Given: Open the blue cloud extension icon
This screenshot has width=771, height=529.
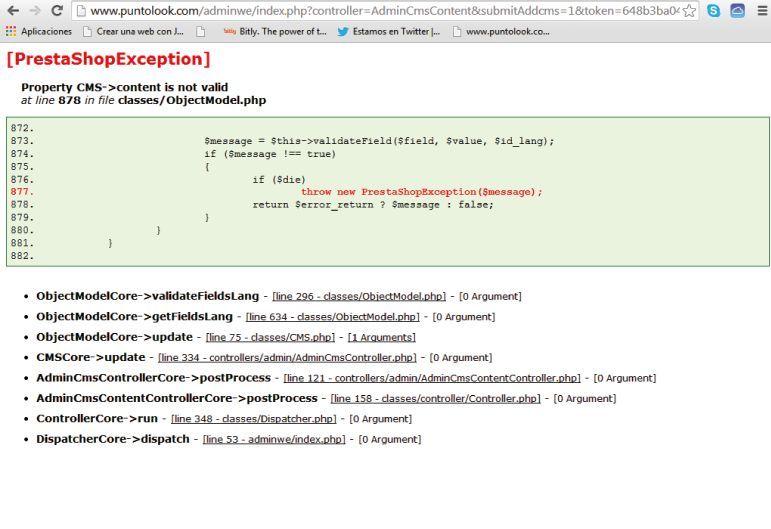Looking at the screenshot, I should pyautogui.click(x=737, y=10).
